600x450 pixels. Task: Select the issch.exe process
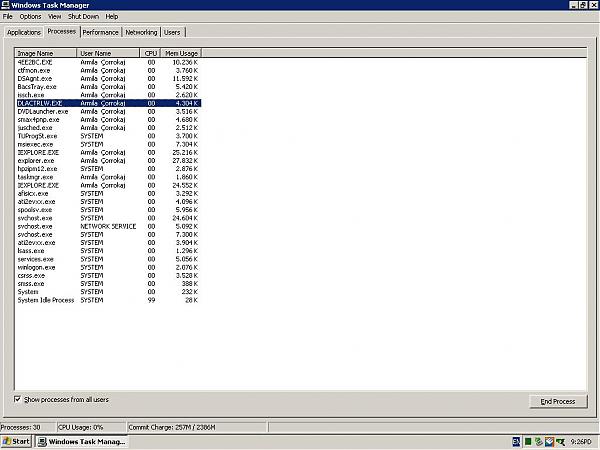click(x=109, y=95)
